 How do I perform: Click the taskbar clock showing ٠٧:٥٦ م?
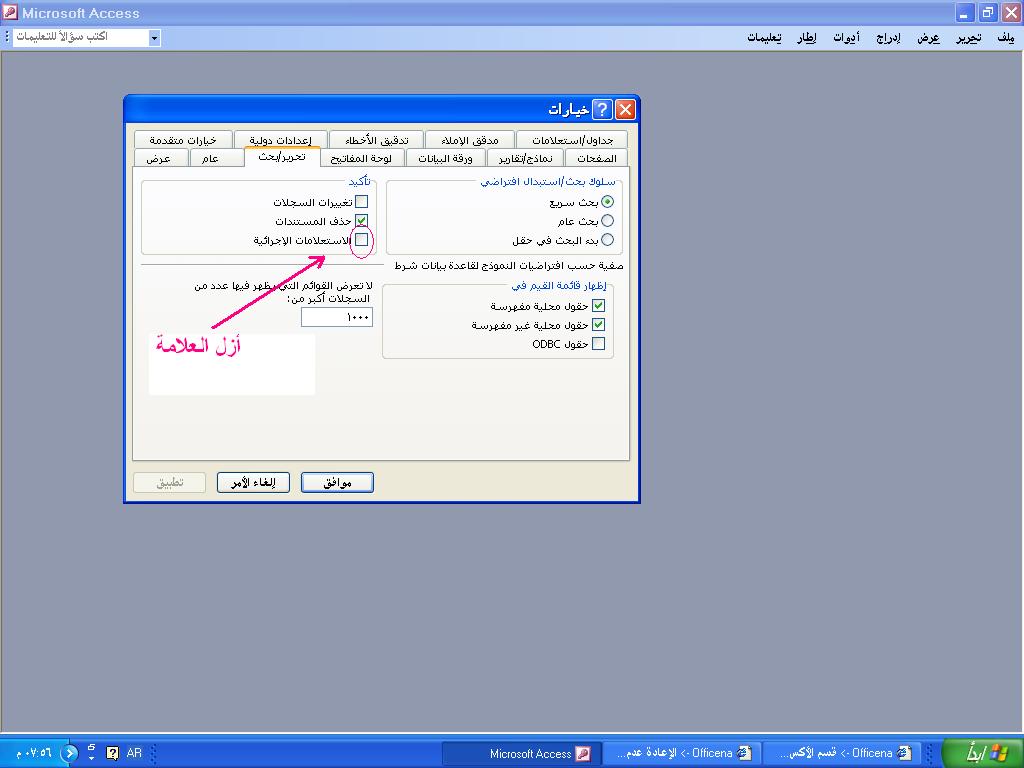coord(33,753)
